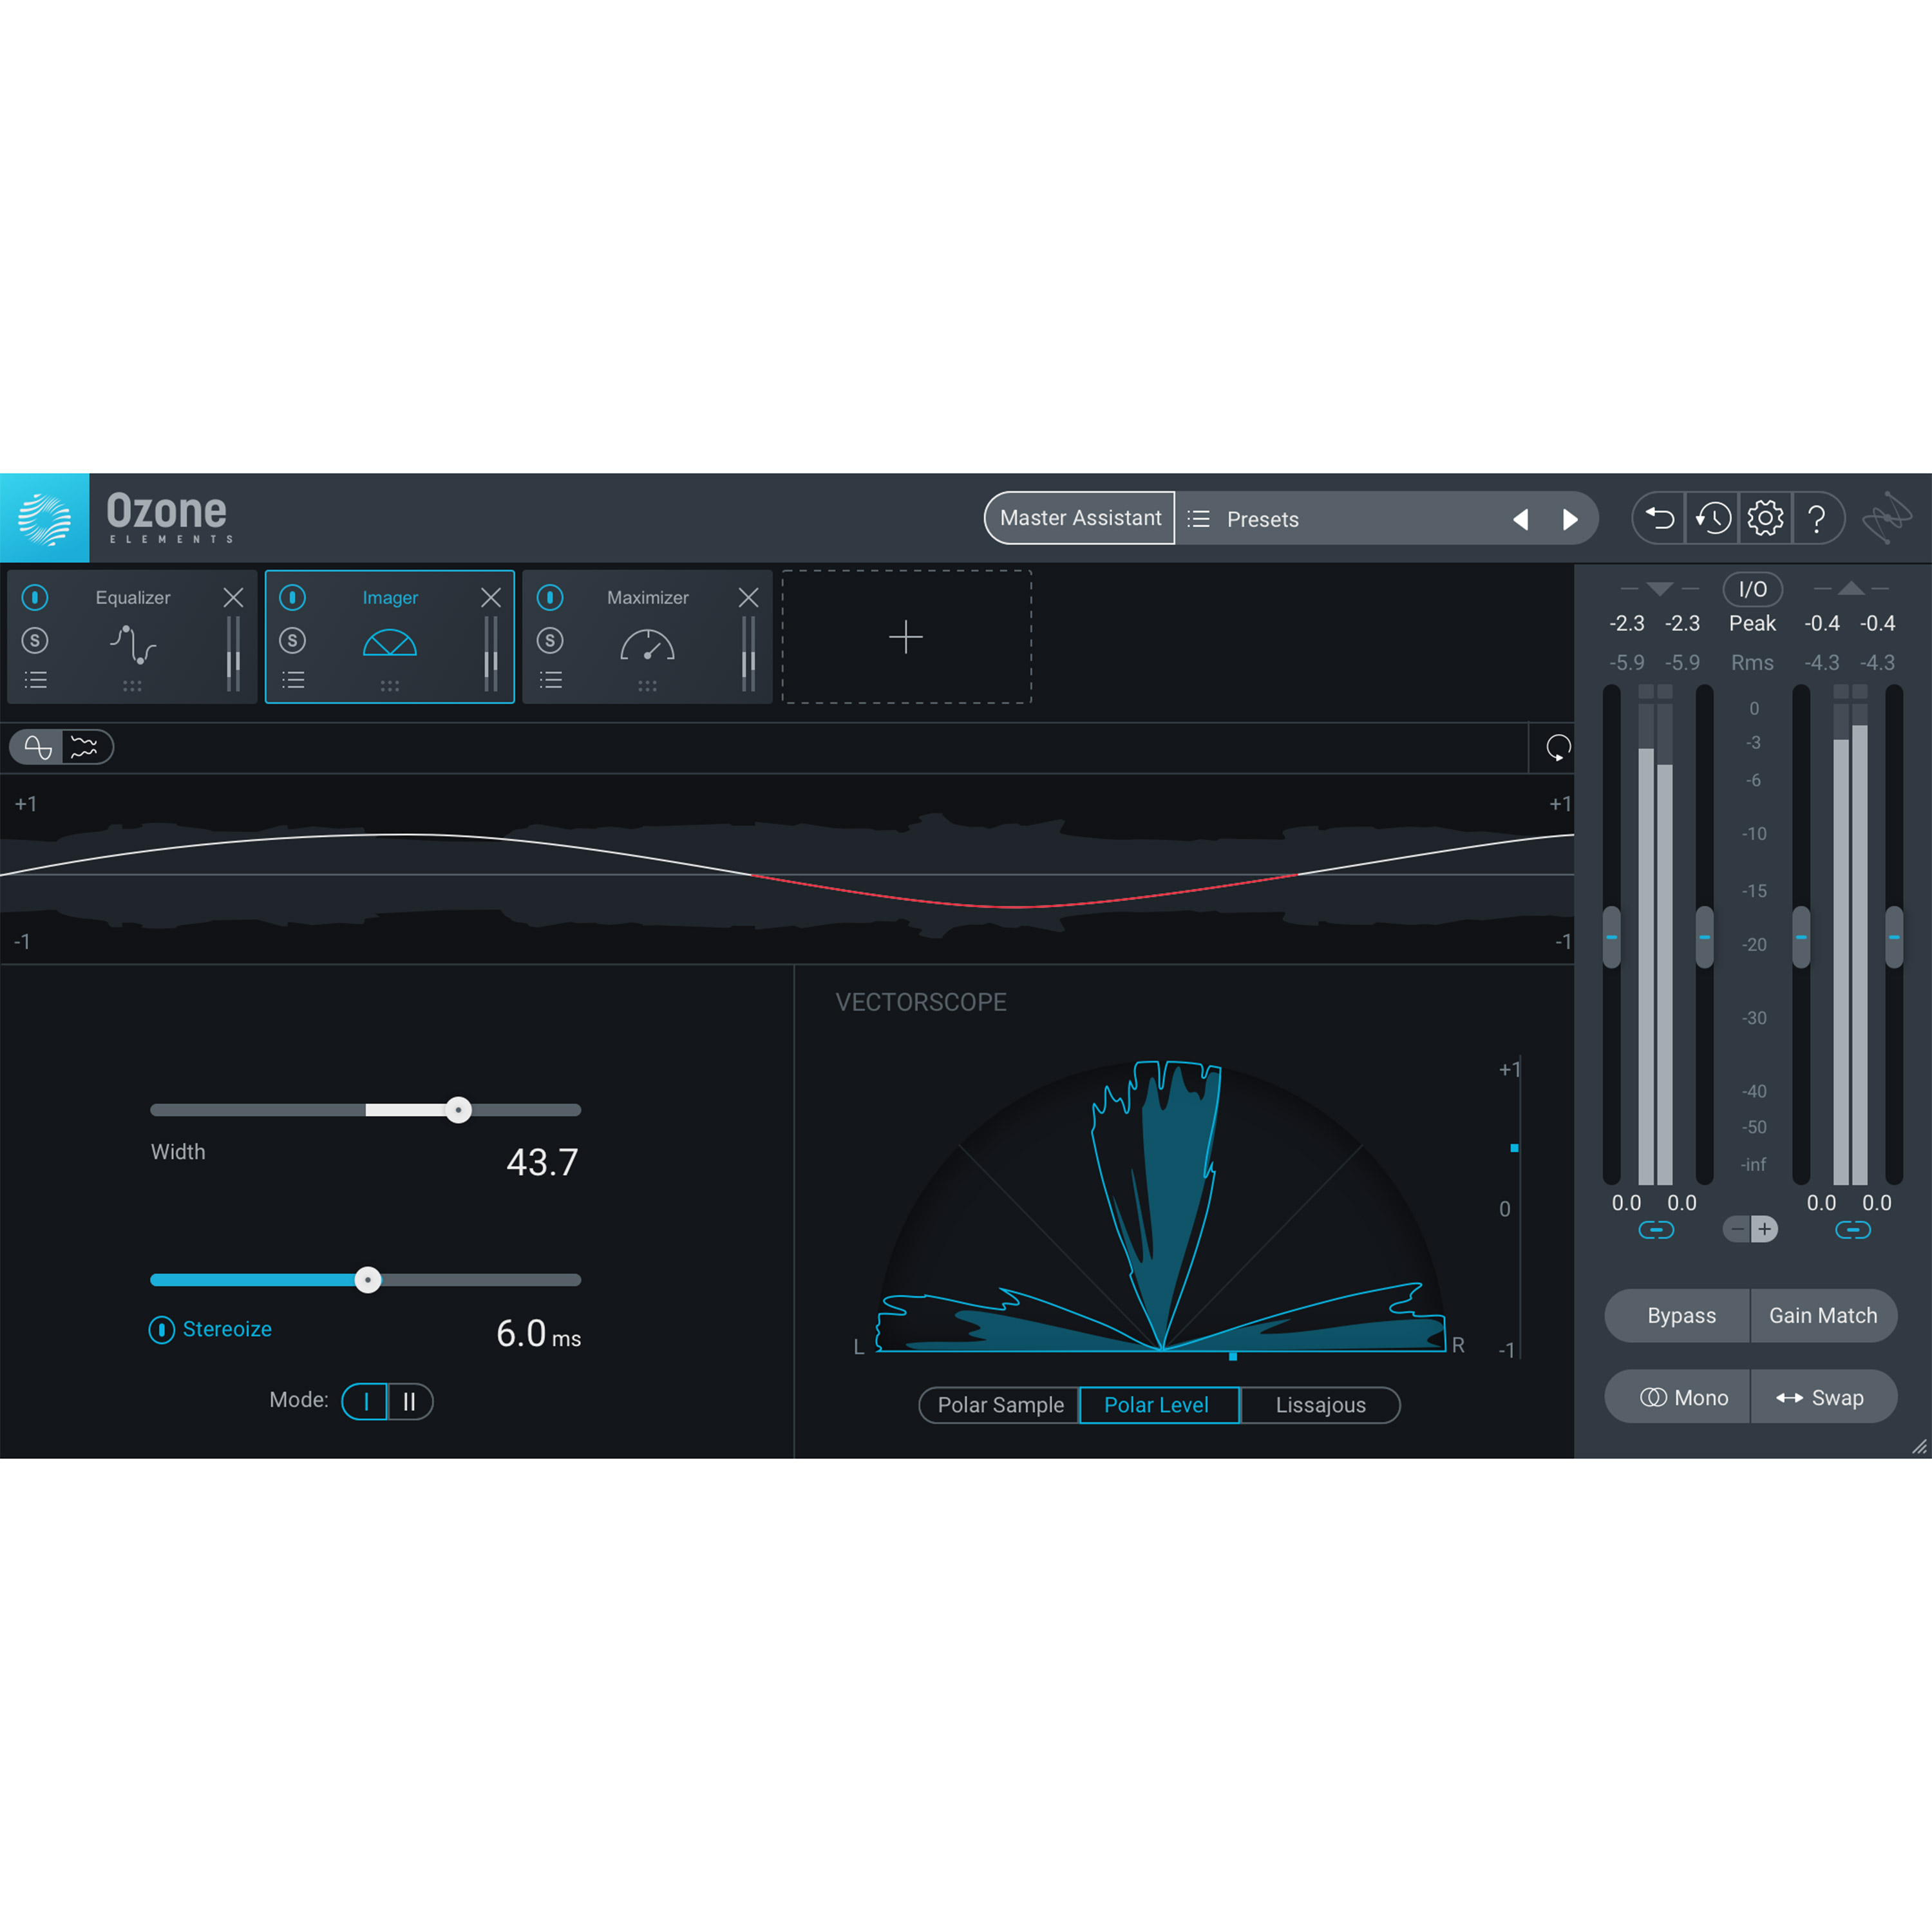Click right output gain fader handle

[x=1894, y=937]
